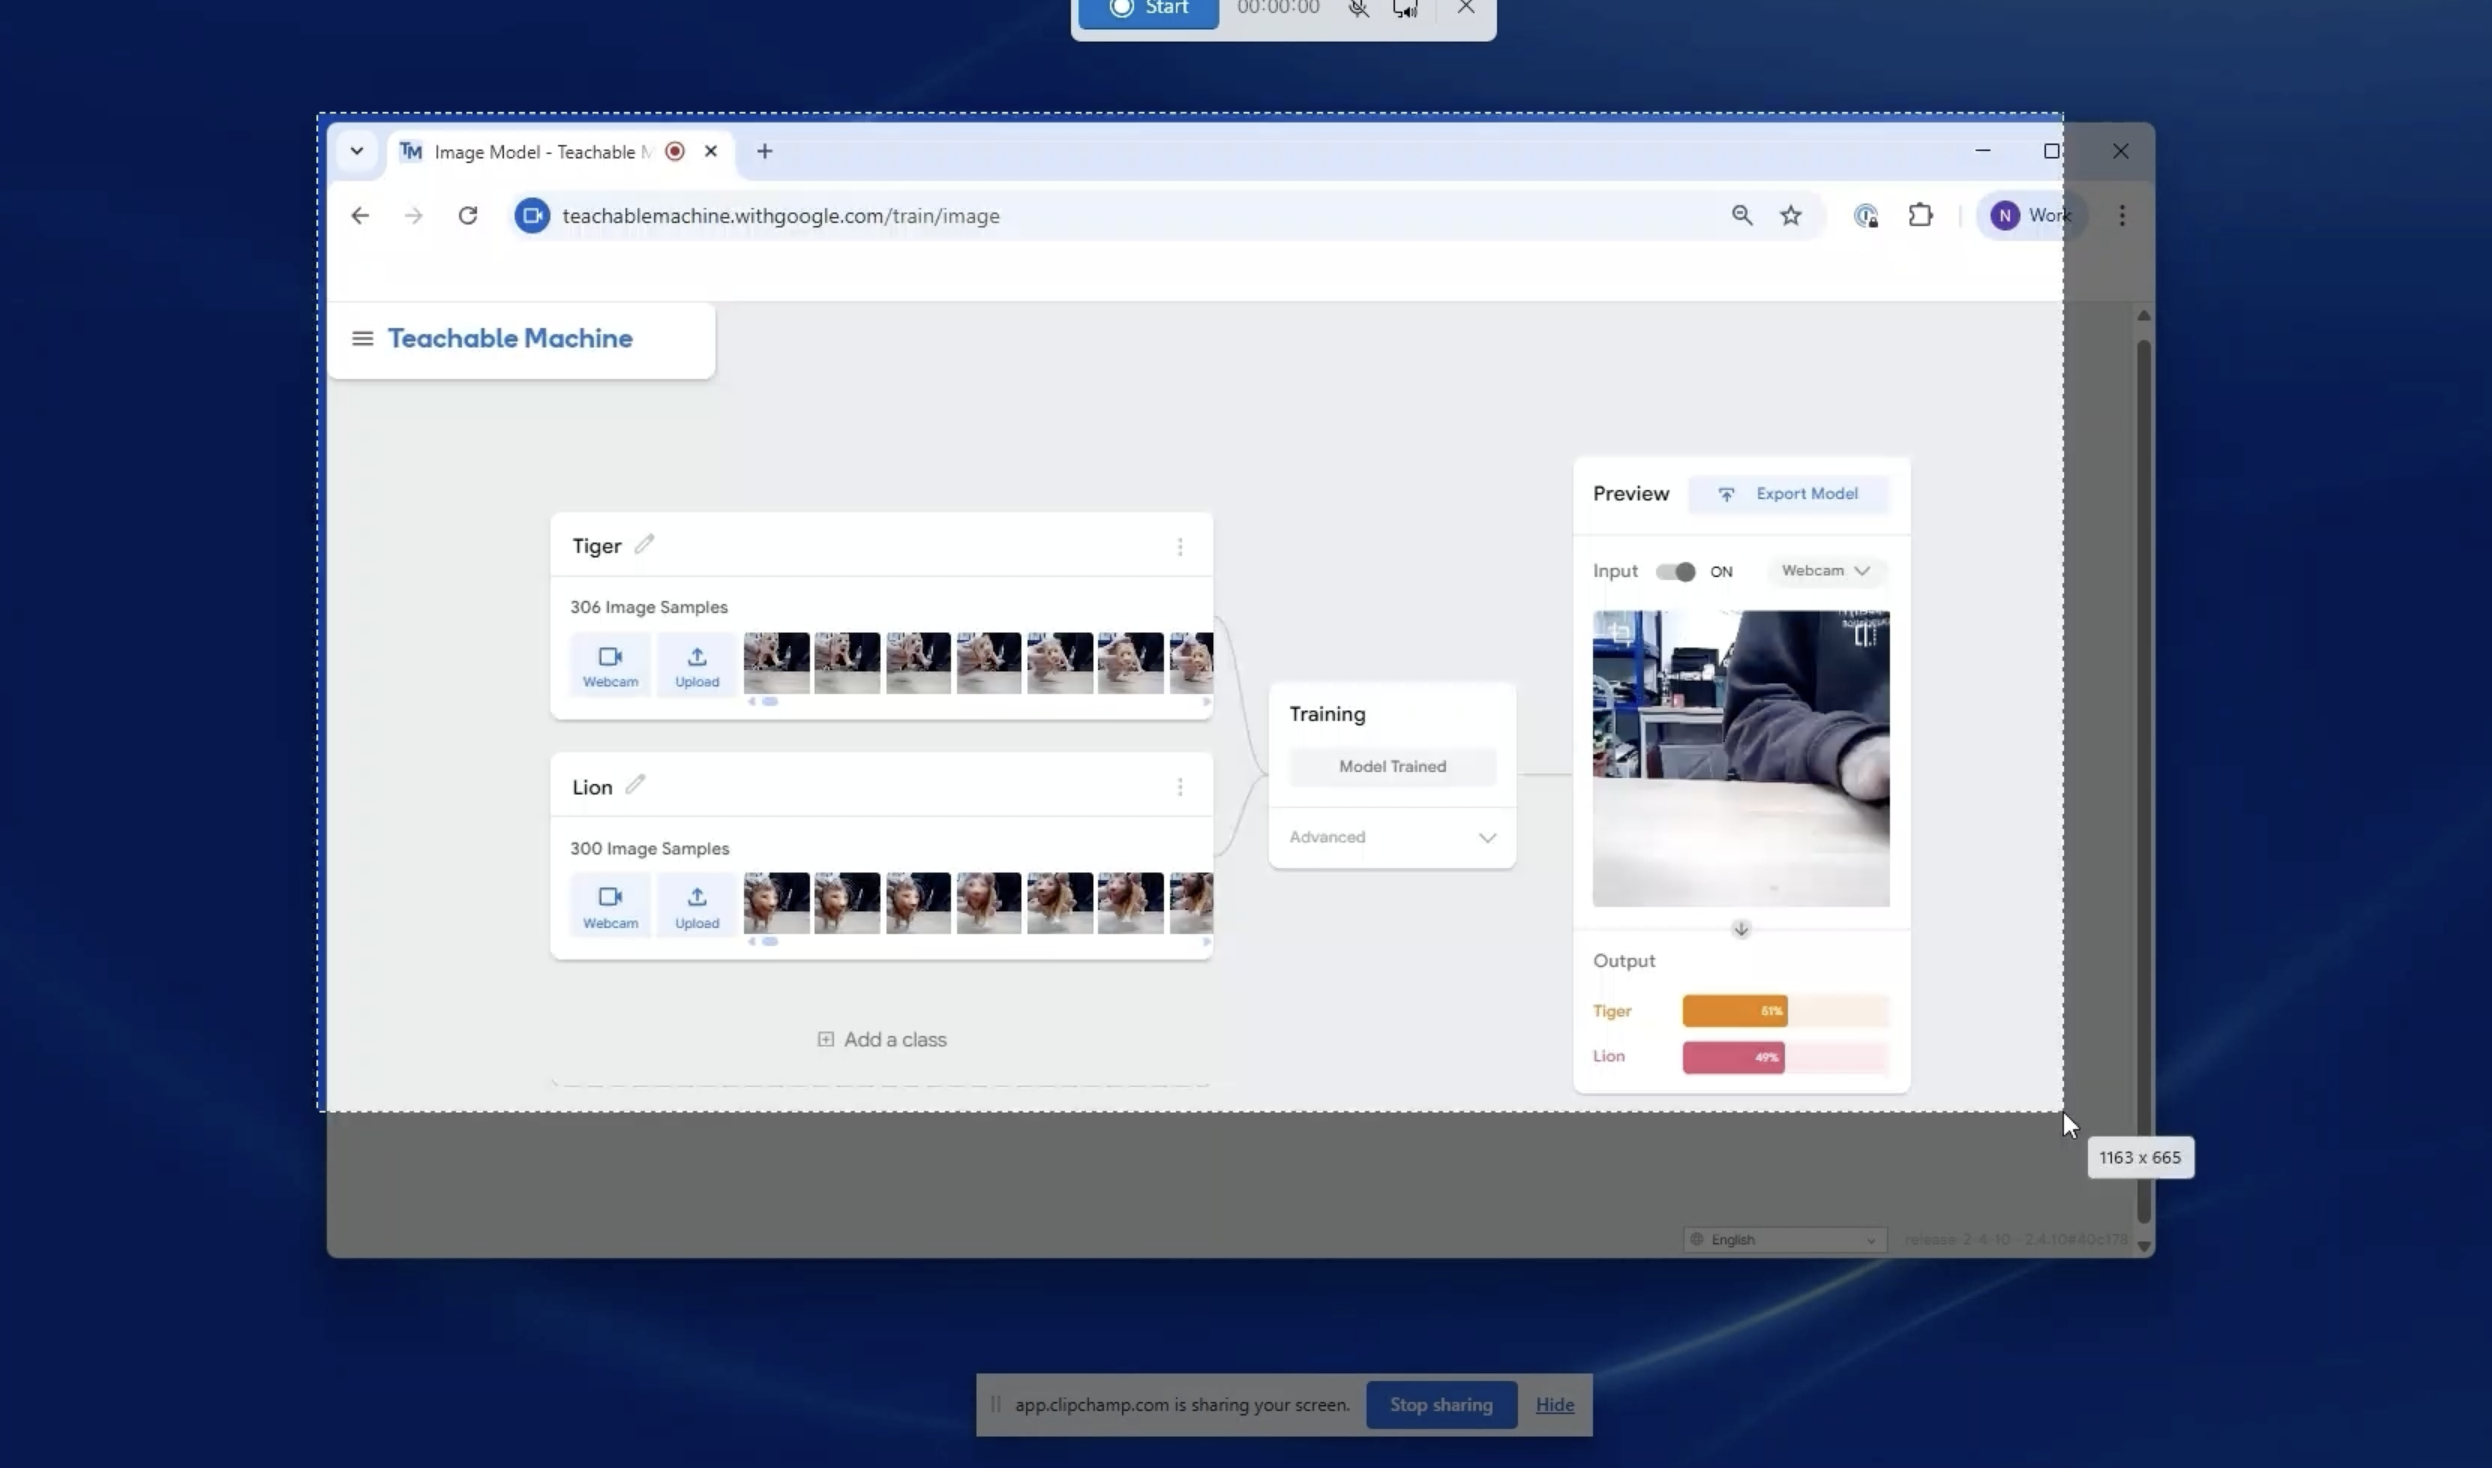Click Add a class
The width and height of the screenshot is (2492, 1468).
click(881, 1039)
